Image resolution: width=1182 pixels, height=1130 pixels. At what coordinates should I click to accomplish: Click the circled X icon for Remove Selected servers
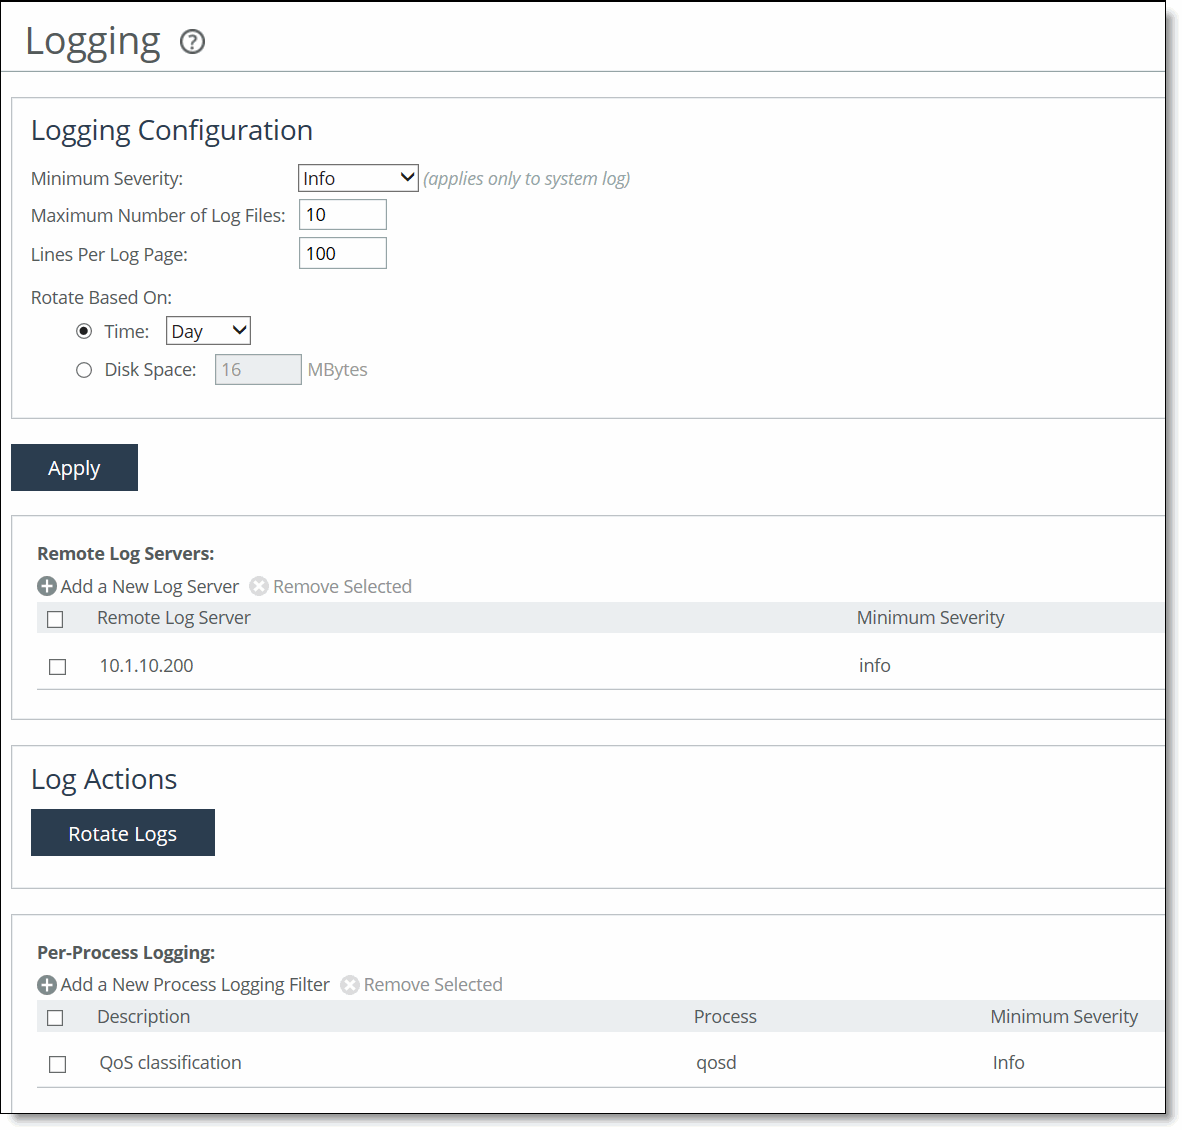(x=258, y=586)
